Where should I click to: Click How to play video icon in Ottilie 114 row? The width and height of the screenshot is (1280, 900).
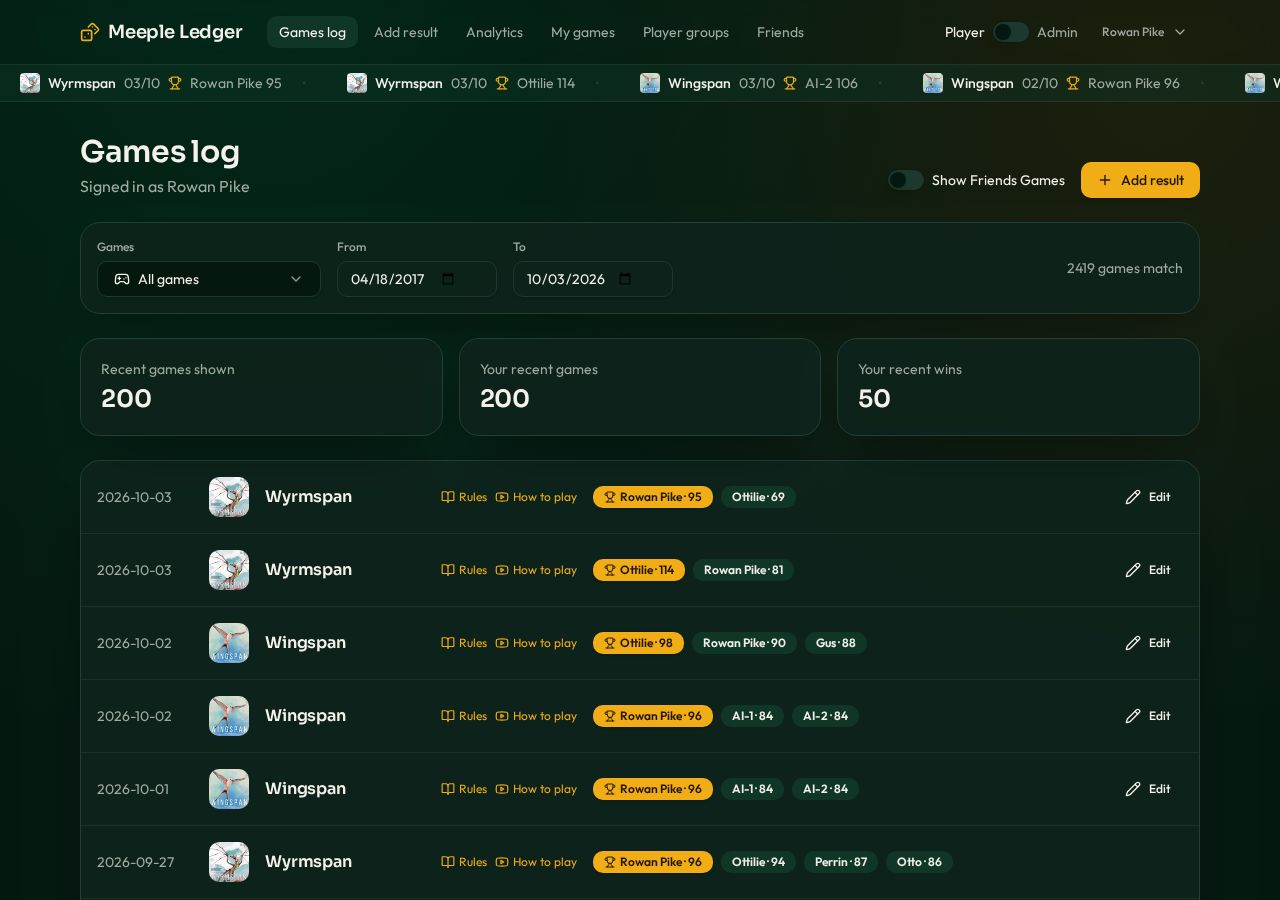(502, 570)
